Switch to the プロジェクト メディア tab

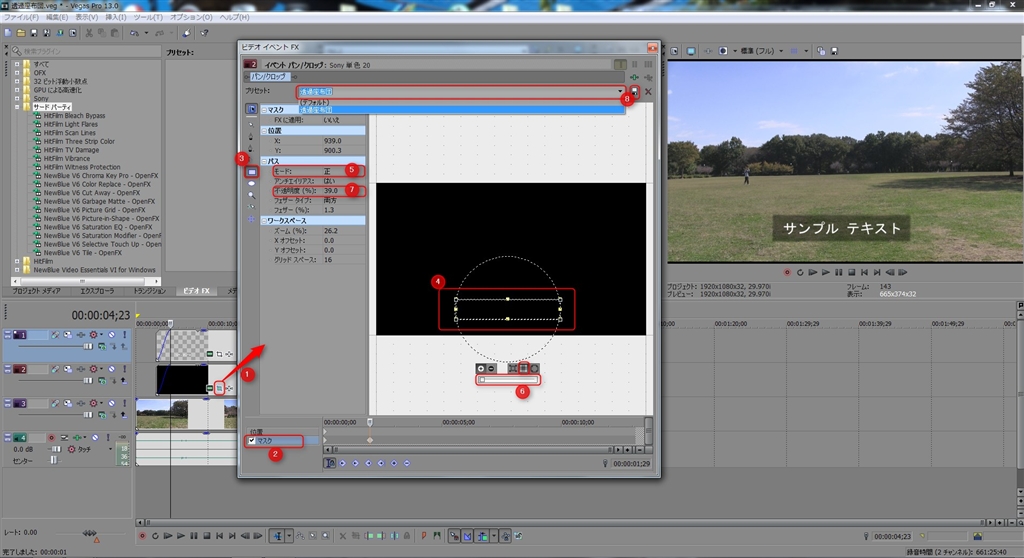tap(37, 291)
